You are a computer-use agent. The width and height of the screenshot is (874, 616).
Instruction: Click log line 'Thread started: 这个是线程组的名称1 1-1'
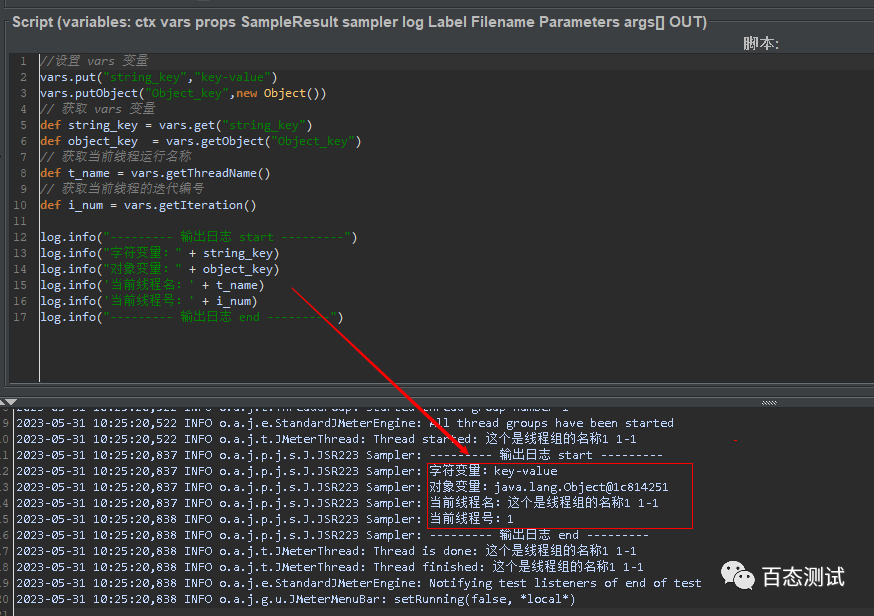point(326,439)
